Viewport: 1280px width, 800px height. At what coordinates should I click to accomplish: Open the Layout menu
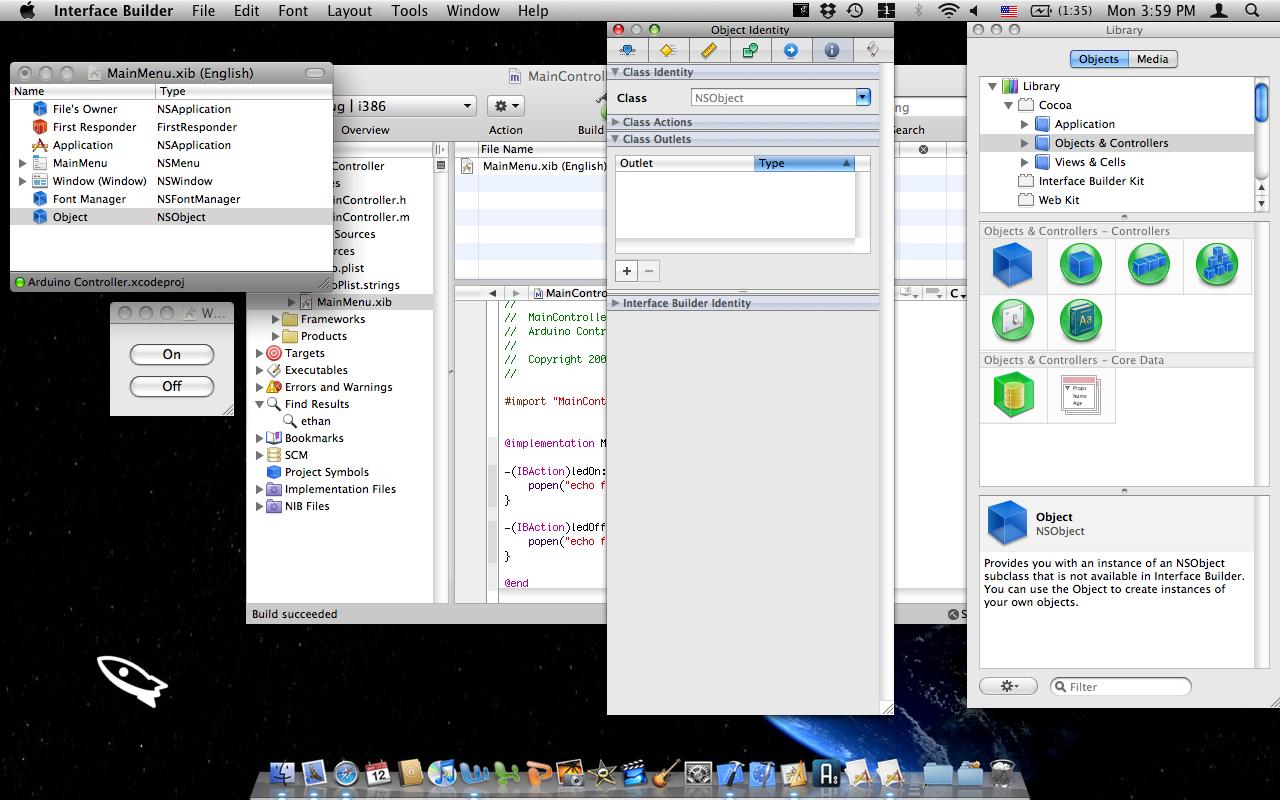(x=350, y=11)
